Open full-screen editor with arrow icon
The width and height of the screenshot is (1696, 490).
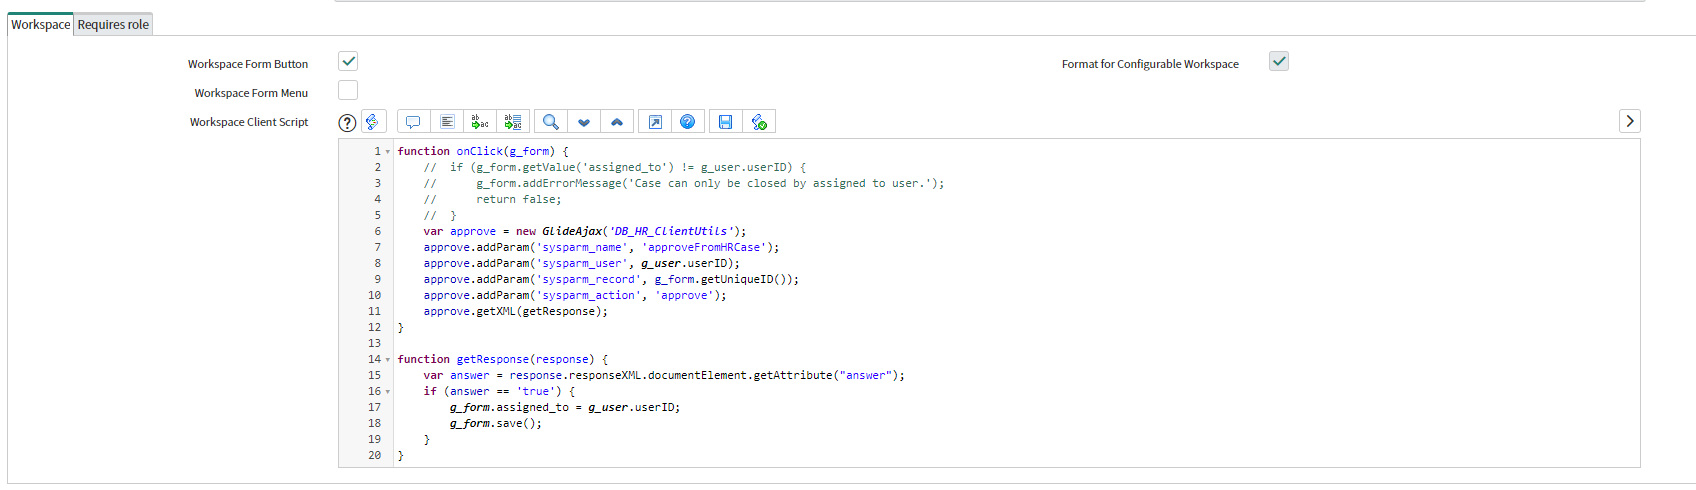point(655,122)
